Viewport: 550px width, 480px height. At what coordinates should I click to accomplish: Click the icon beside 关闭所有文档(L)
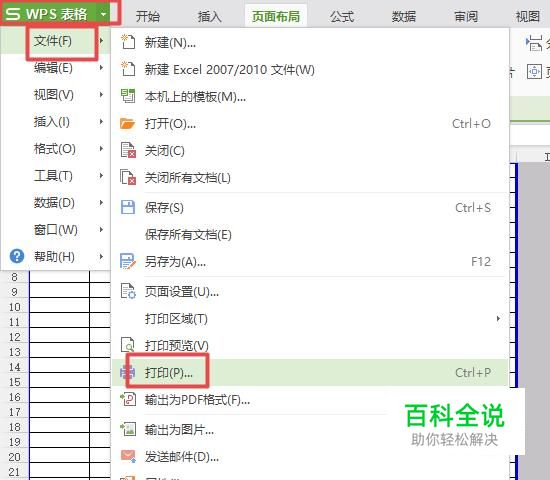[128, 177]
